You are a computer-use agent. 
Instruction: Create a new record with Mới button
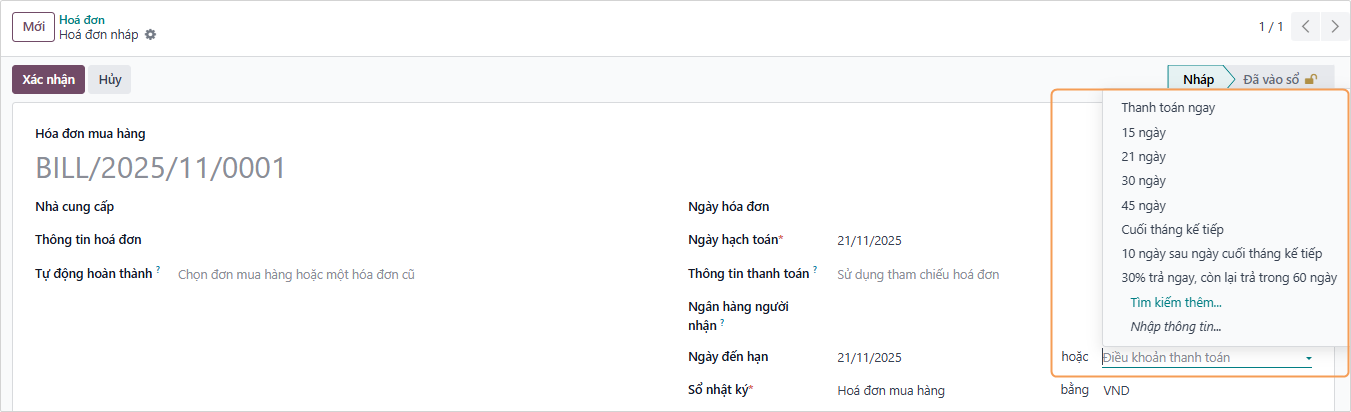click(x=33, y=27)
